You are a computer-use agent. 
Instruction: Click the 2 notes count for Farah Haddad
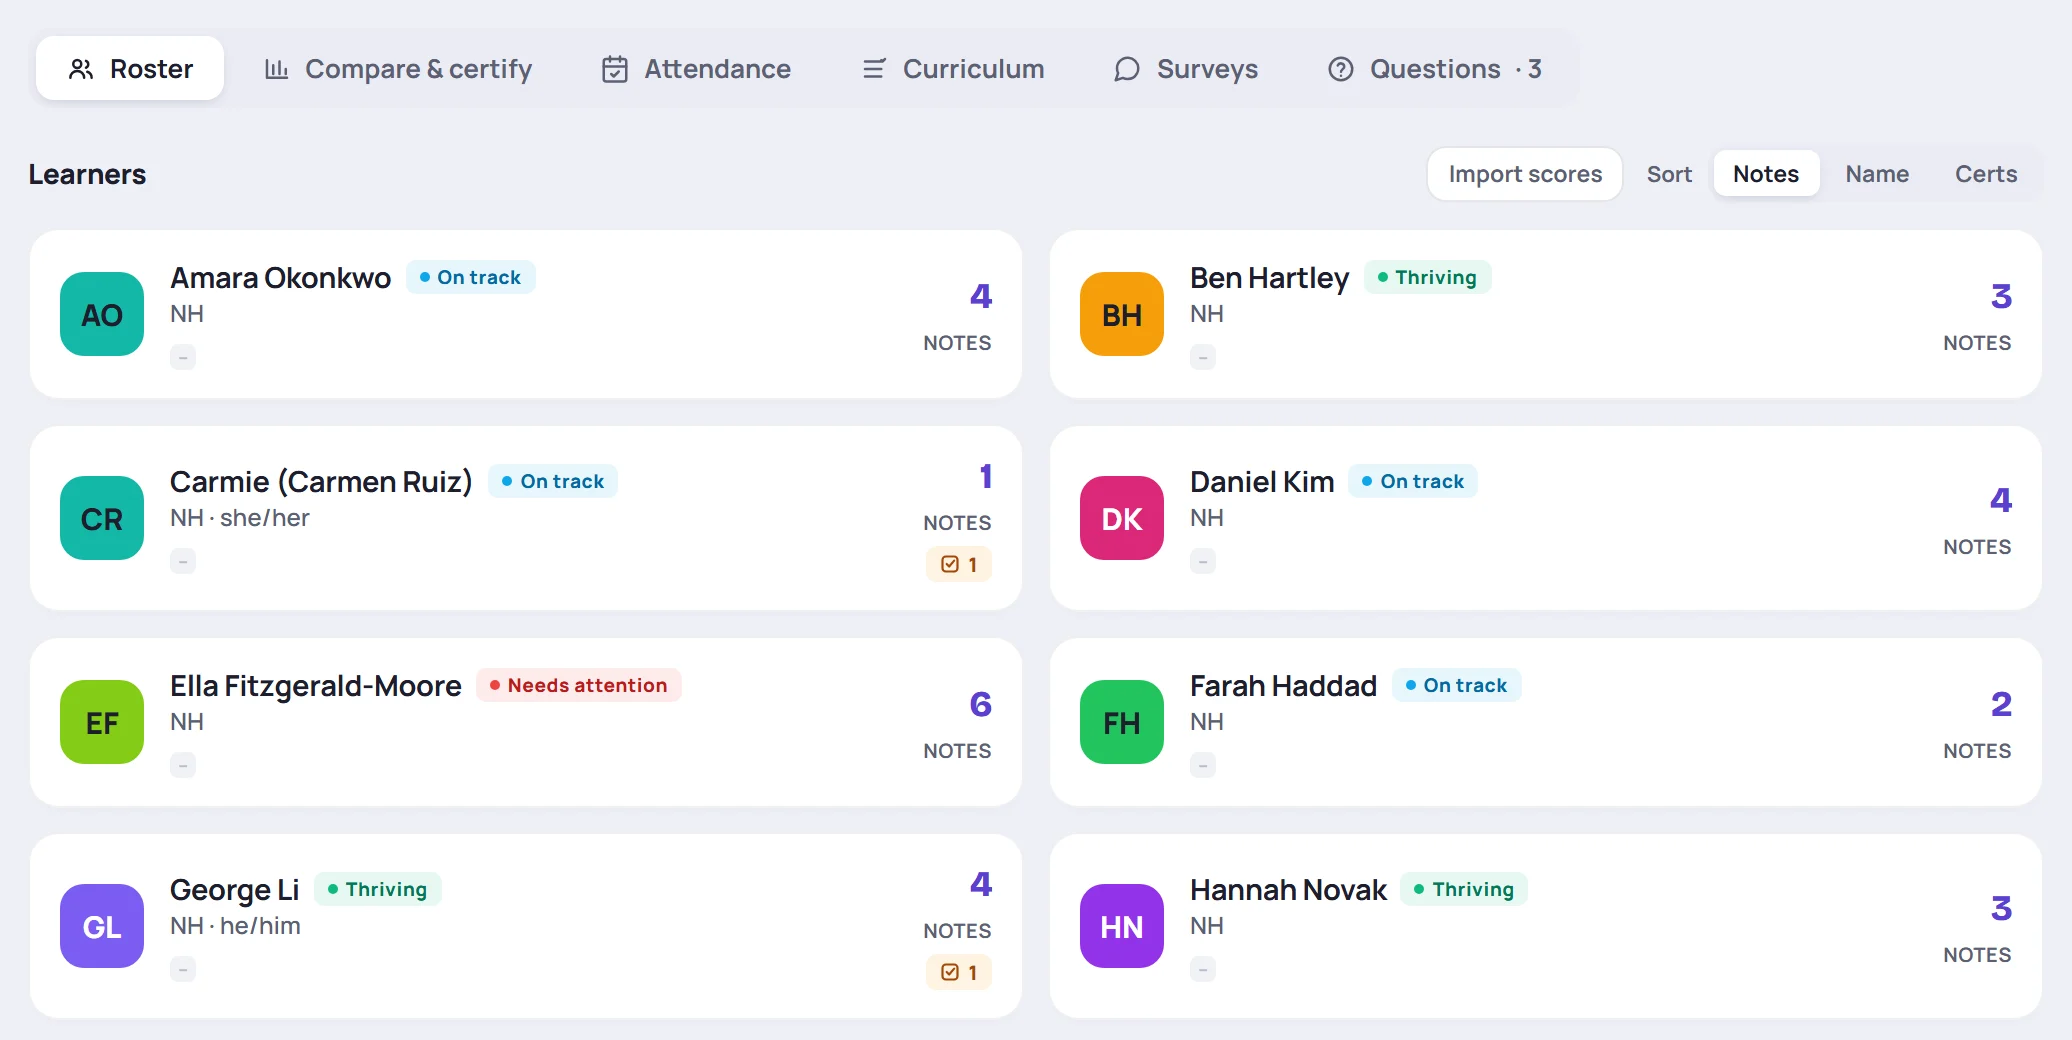click(2001, 704)
